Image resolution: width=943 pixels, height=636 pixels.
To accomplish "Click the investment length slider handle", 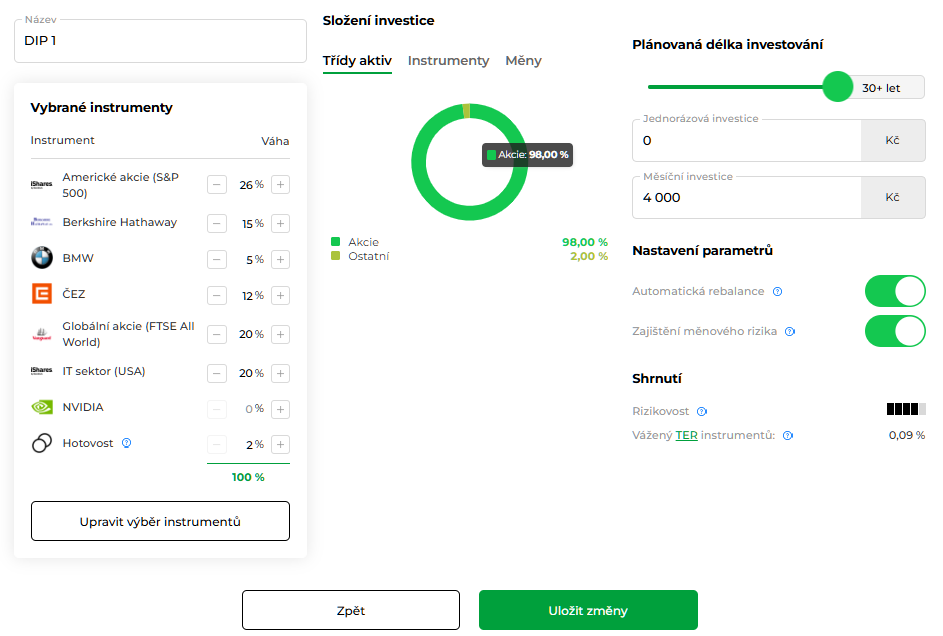I will tap(837, 87).
